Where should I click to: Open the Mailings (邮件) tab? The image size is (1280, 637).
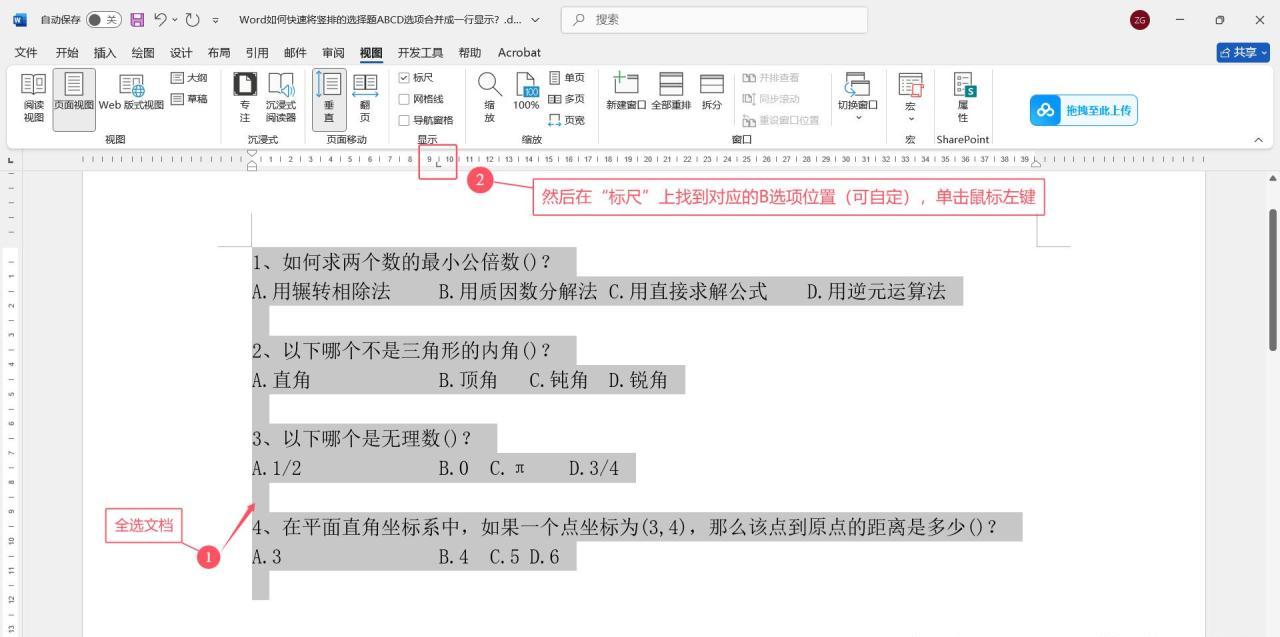pos(295,53)
